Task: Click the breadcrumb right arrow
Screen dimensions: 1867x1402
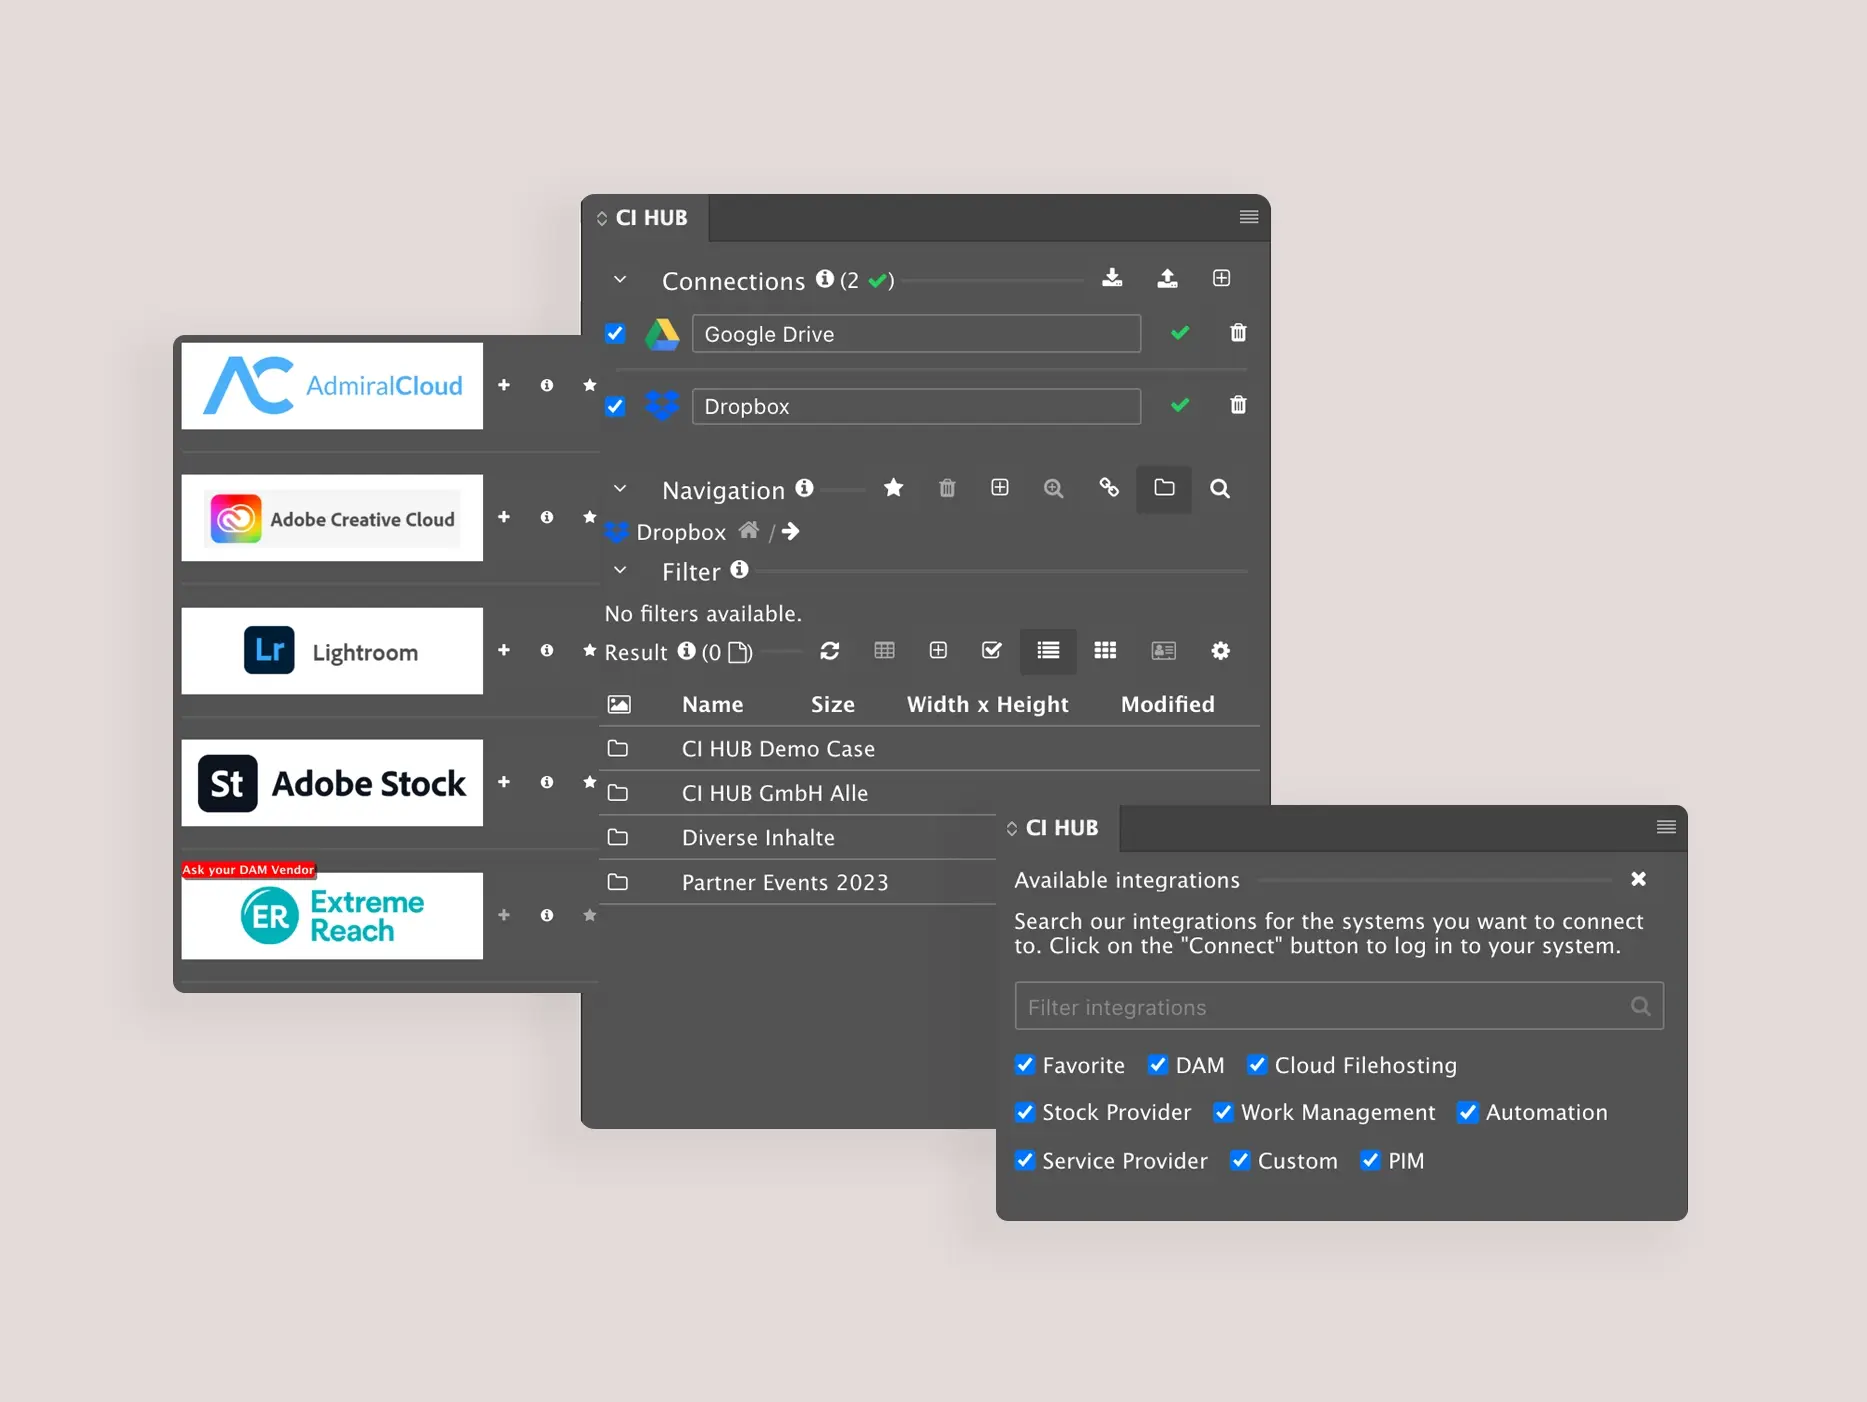Action: [x=790, y=531]
